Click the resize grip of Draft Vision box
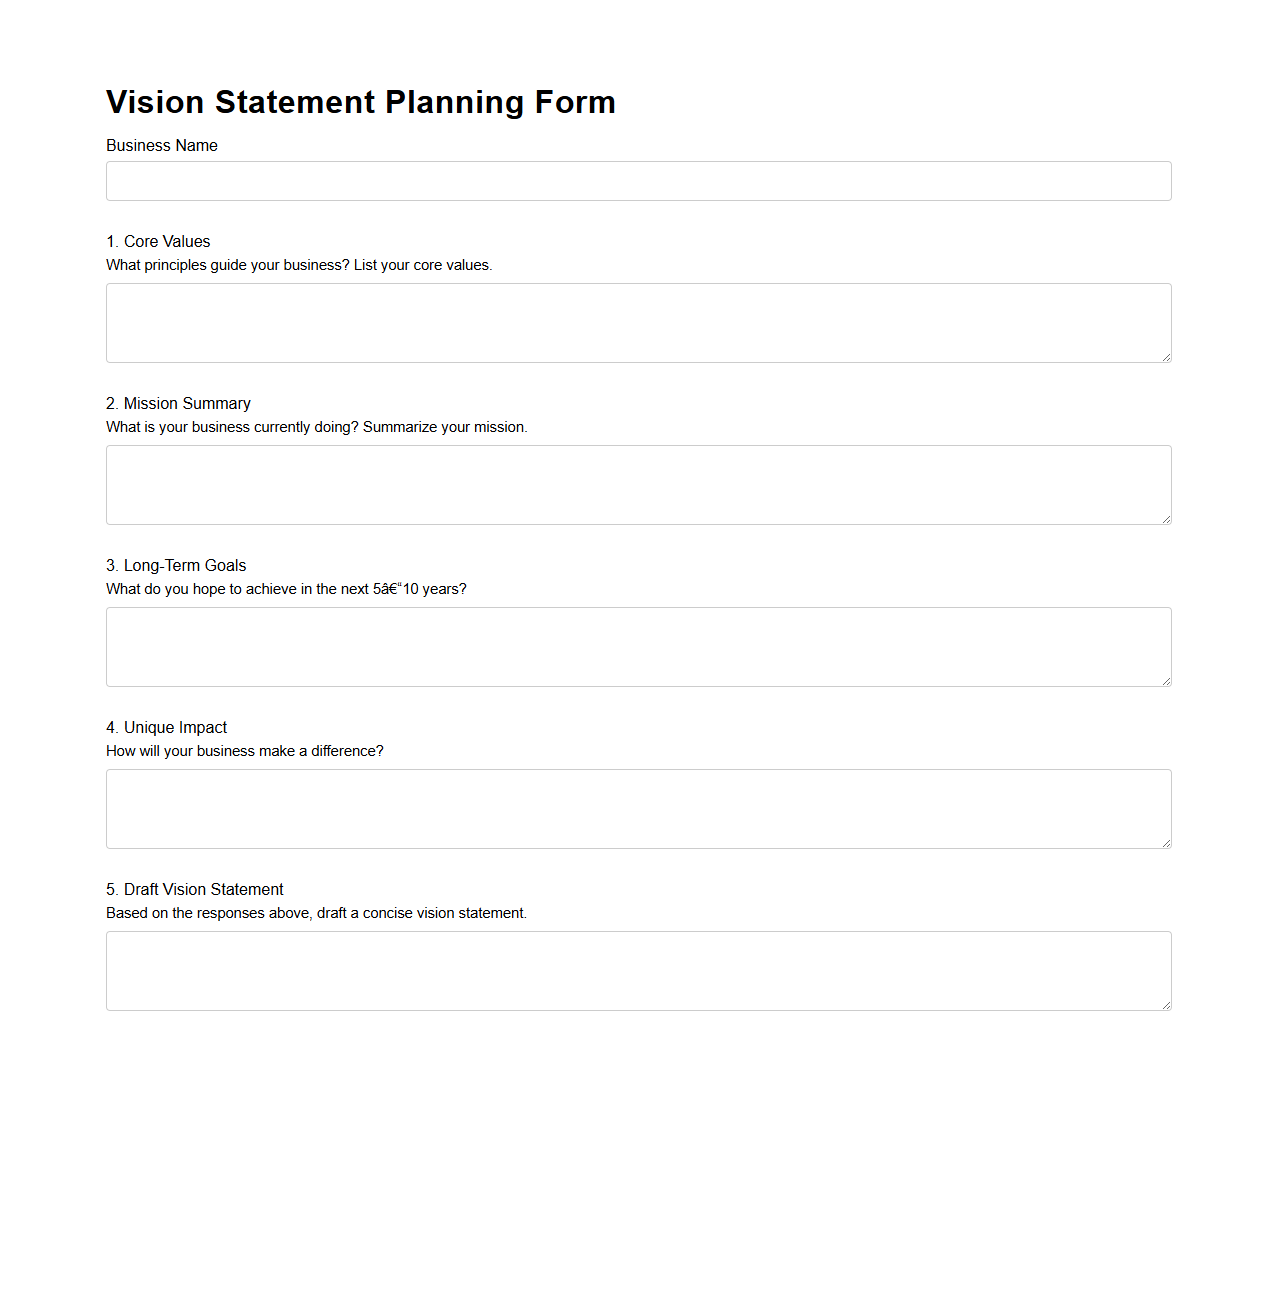 [1165, 1005]
